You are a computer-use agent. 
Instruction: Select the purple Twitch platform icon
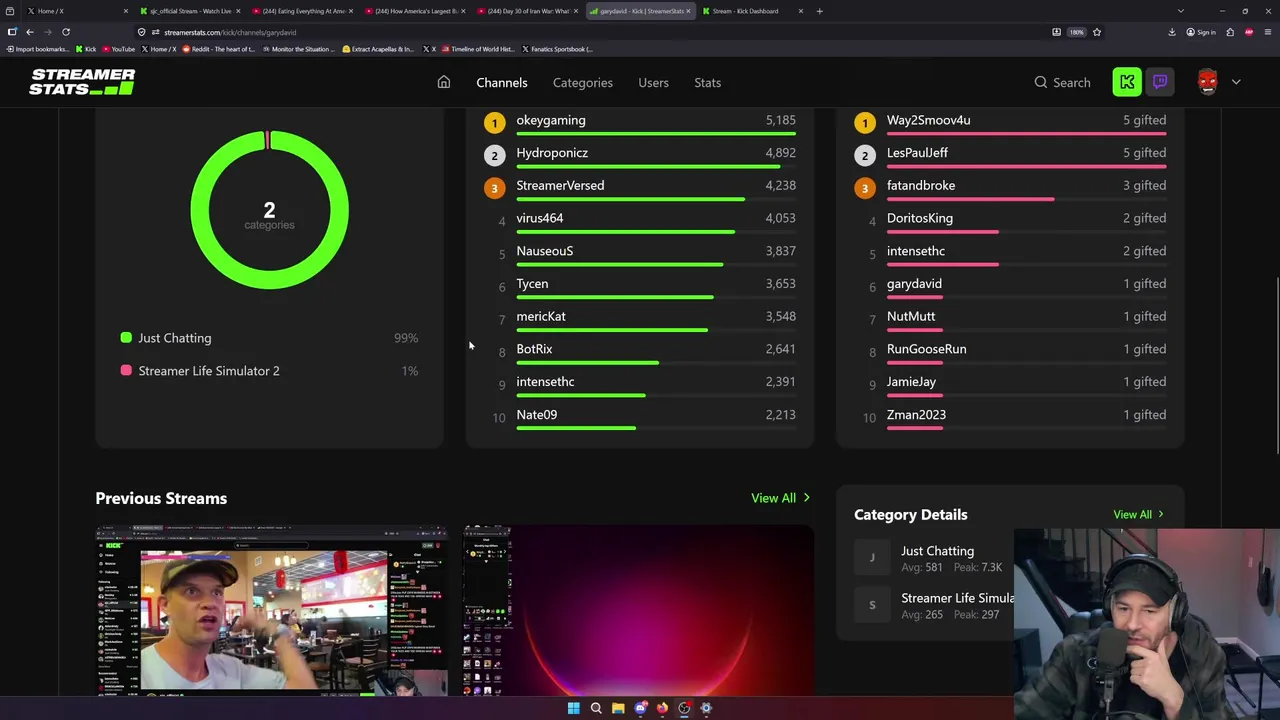click(1160, 82)
